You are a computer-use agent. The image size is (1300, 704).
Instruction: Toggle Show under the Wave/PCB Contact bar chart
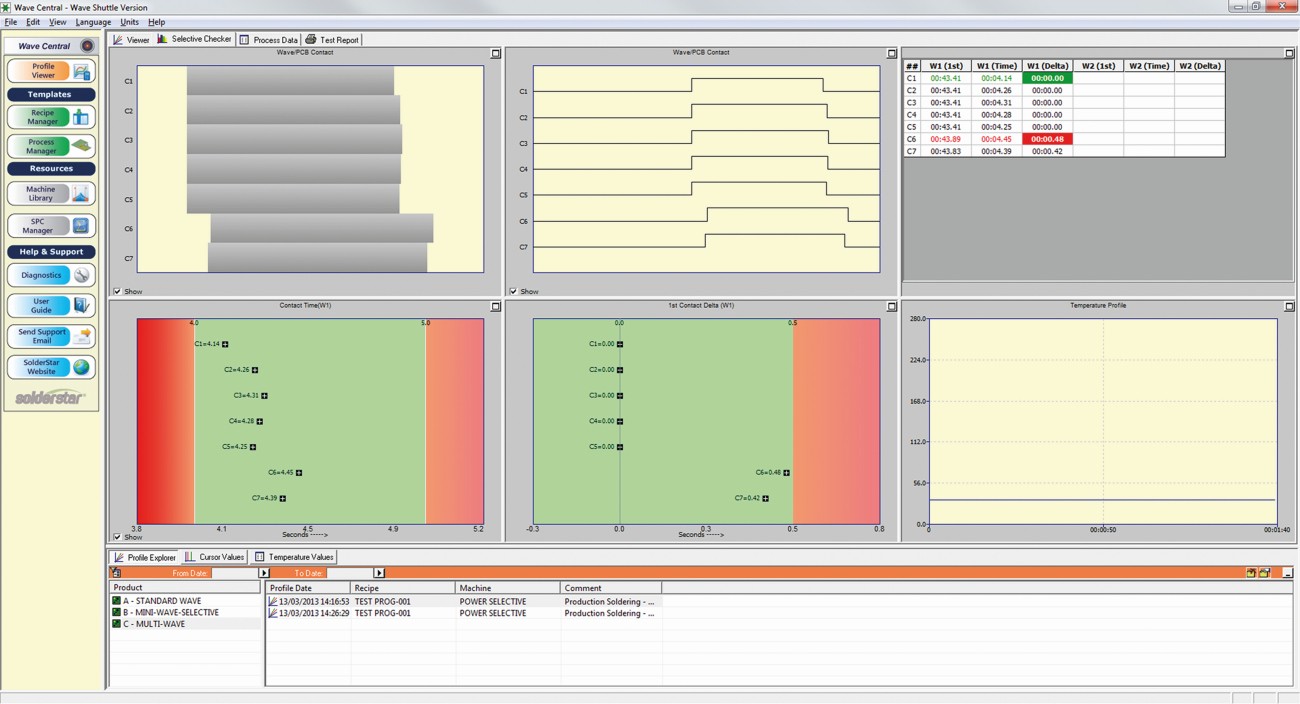[117, 291]
